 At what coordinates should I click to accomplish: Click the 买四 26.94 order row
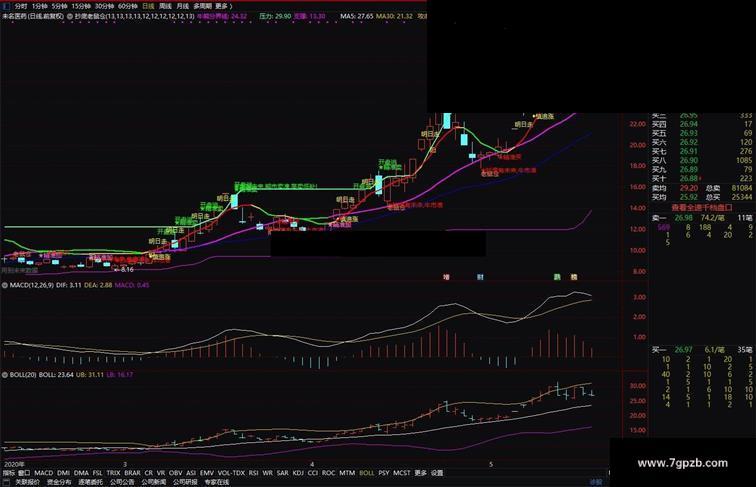702,124
